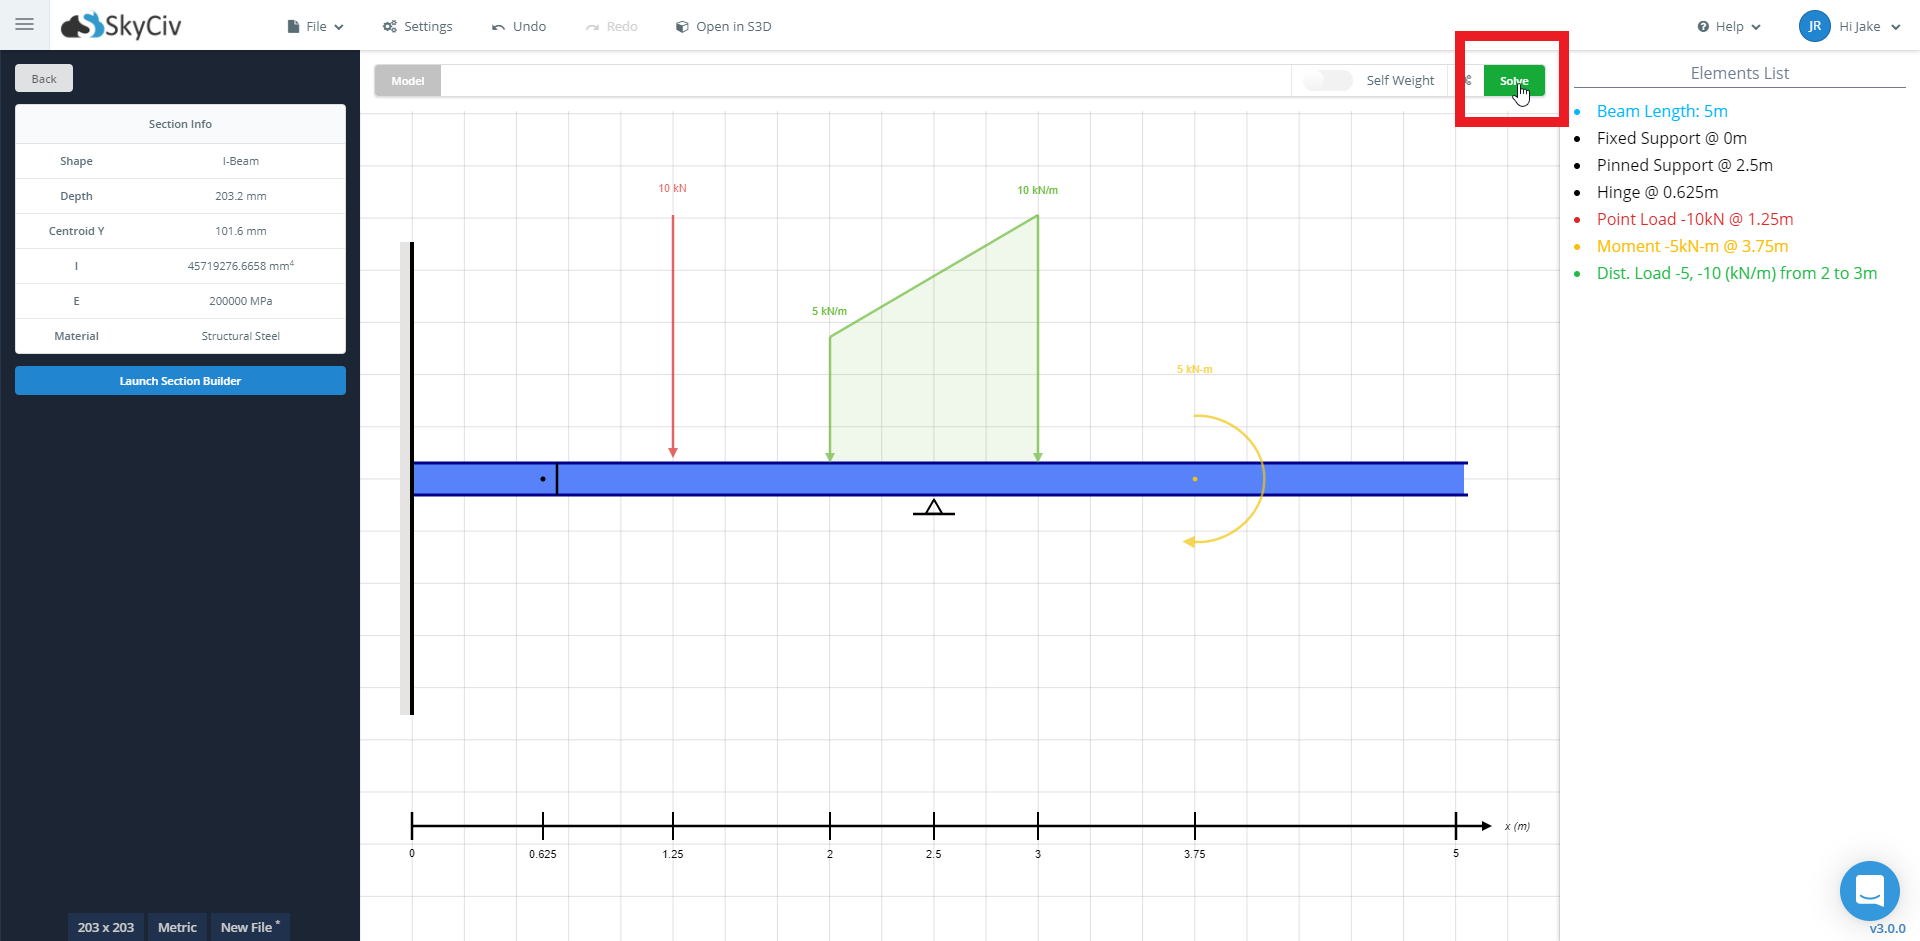Click the 203 x 203 section button
1920x941 pixels.
click(x=106, y=927)
